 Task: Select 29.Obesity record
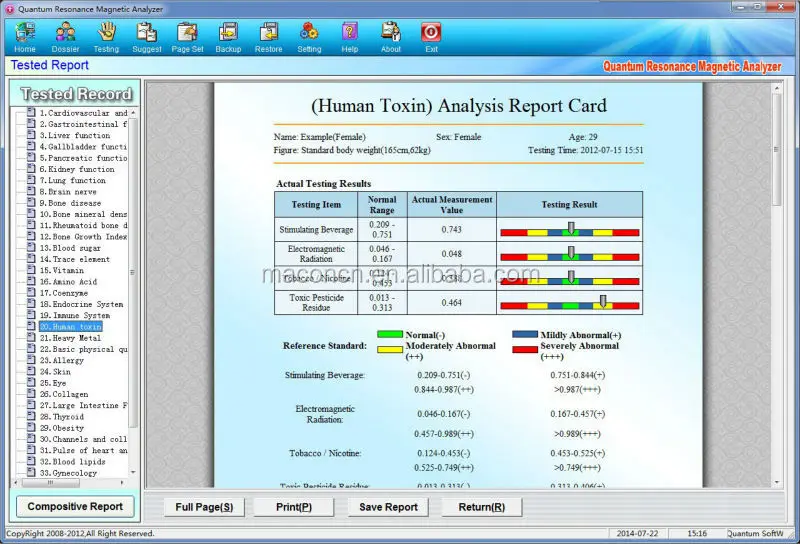pos(62,428)
